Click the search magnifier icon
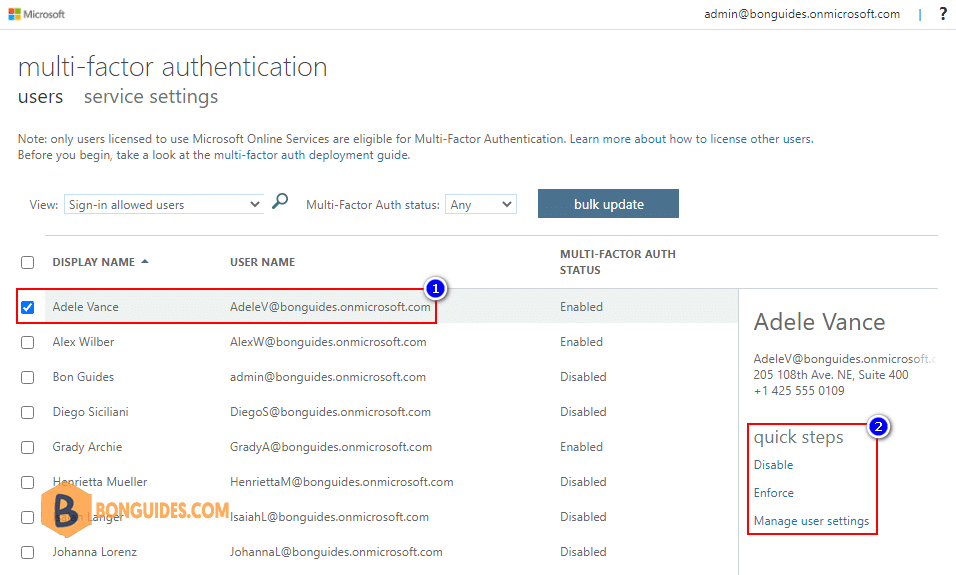 coord(280,201)
